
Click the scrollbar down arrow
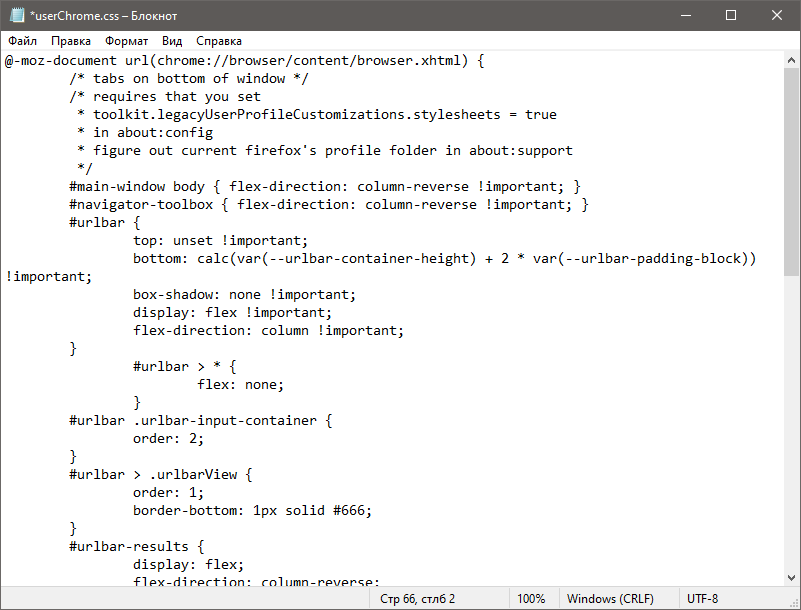pyautogui.click(x=791, y=578)
